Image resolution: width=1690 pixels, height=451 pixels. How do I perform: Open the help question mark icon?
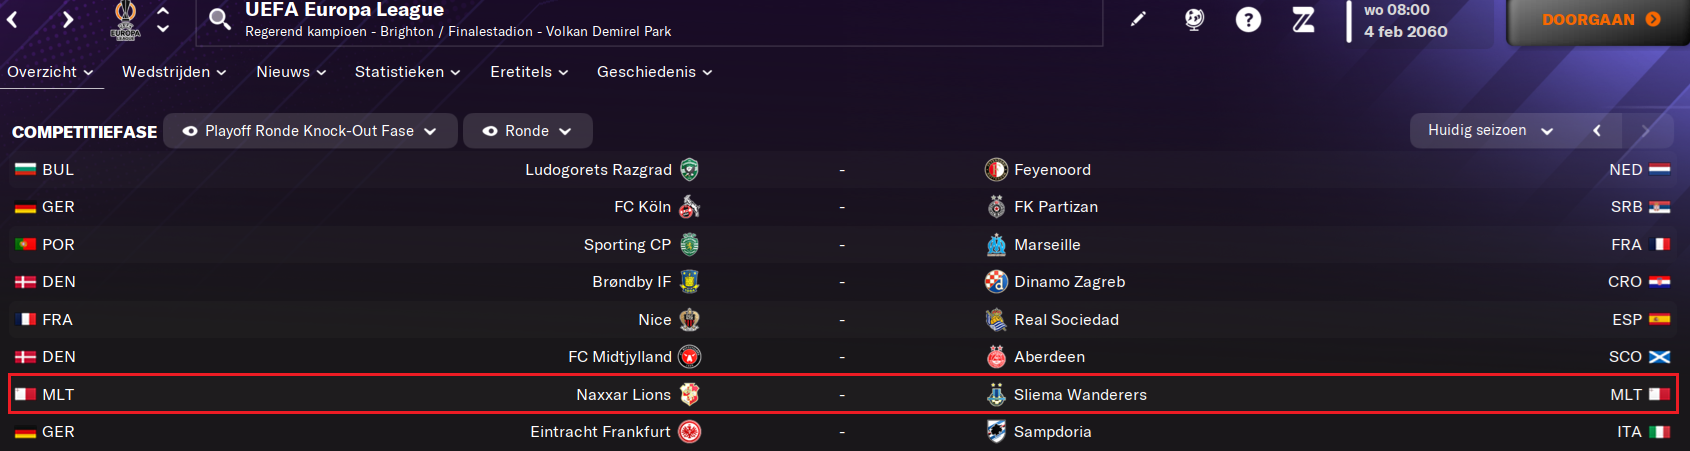pyautogui.click(x=1248, y=19)
